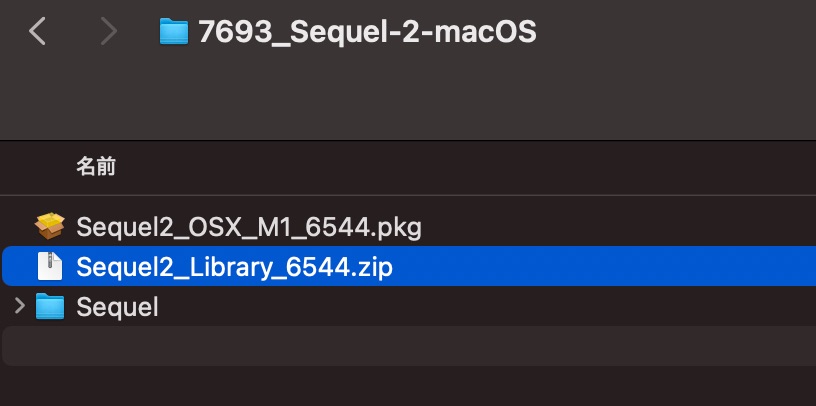816x406 pixels.
Task: Click highlighted row space right of Sequel2_Library_6544.zip
Action: point(600,267)
